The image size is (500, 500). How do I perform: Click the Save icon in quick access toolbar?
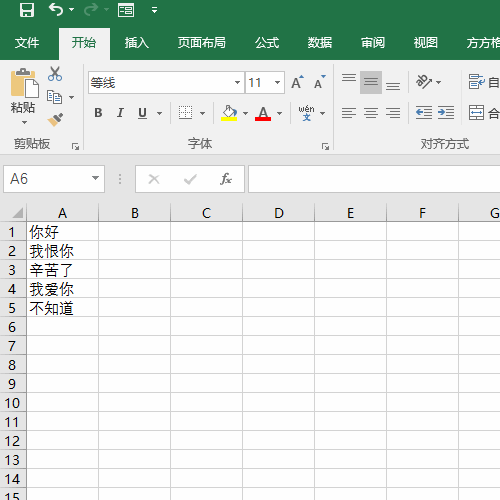point(27,10)
